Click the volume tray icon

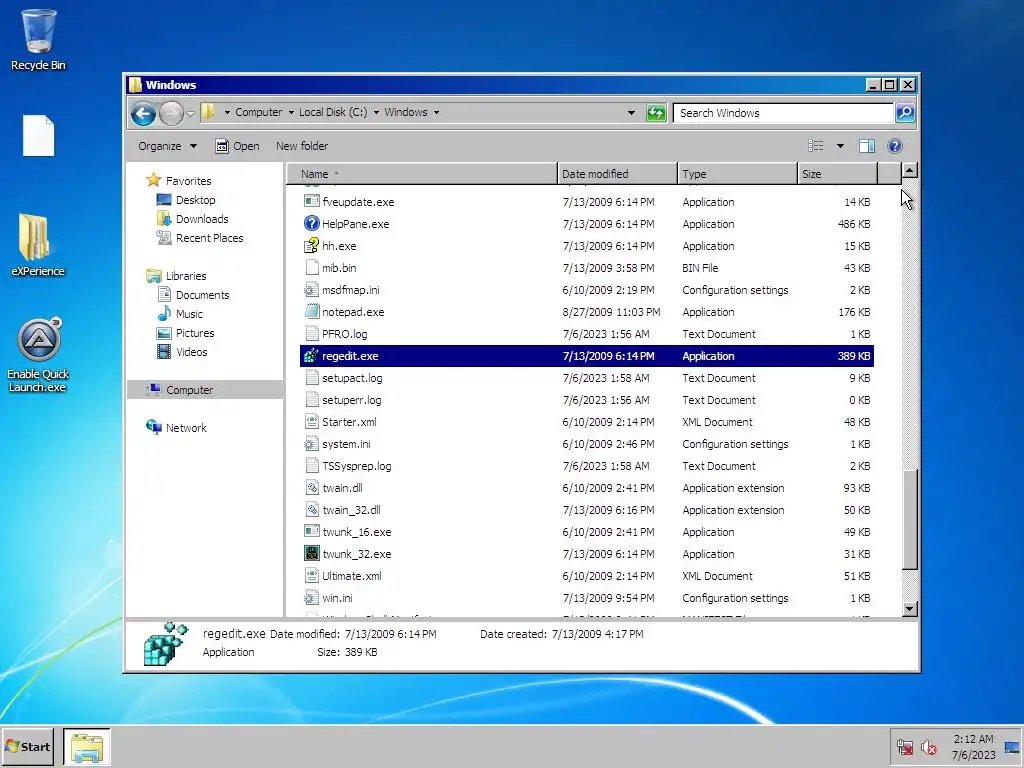click(x=928, y=747)
